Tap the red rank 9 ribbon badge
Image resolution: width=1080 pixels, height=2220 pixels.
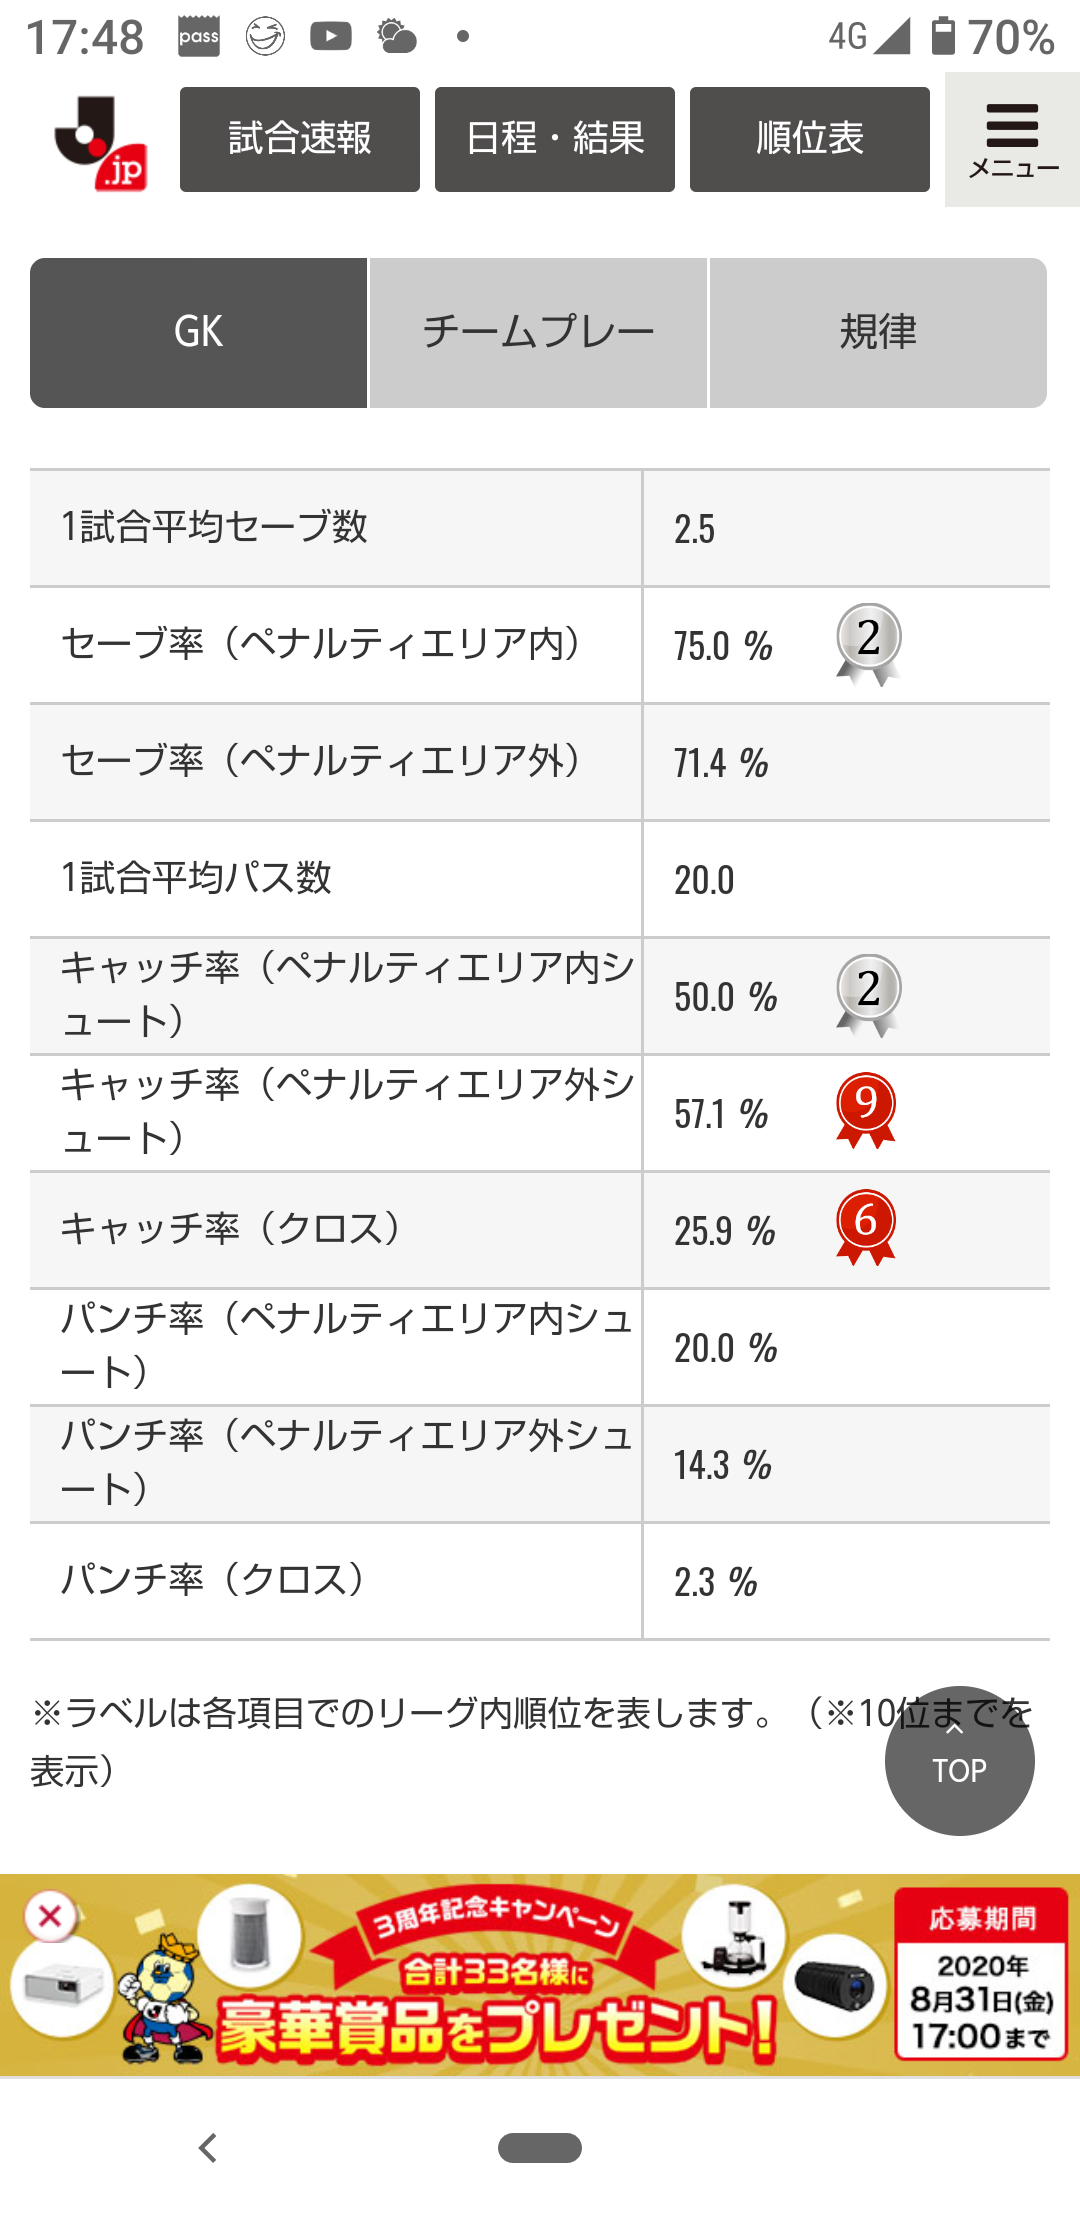866,1110
